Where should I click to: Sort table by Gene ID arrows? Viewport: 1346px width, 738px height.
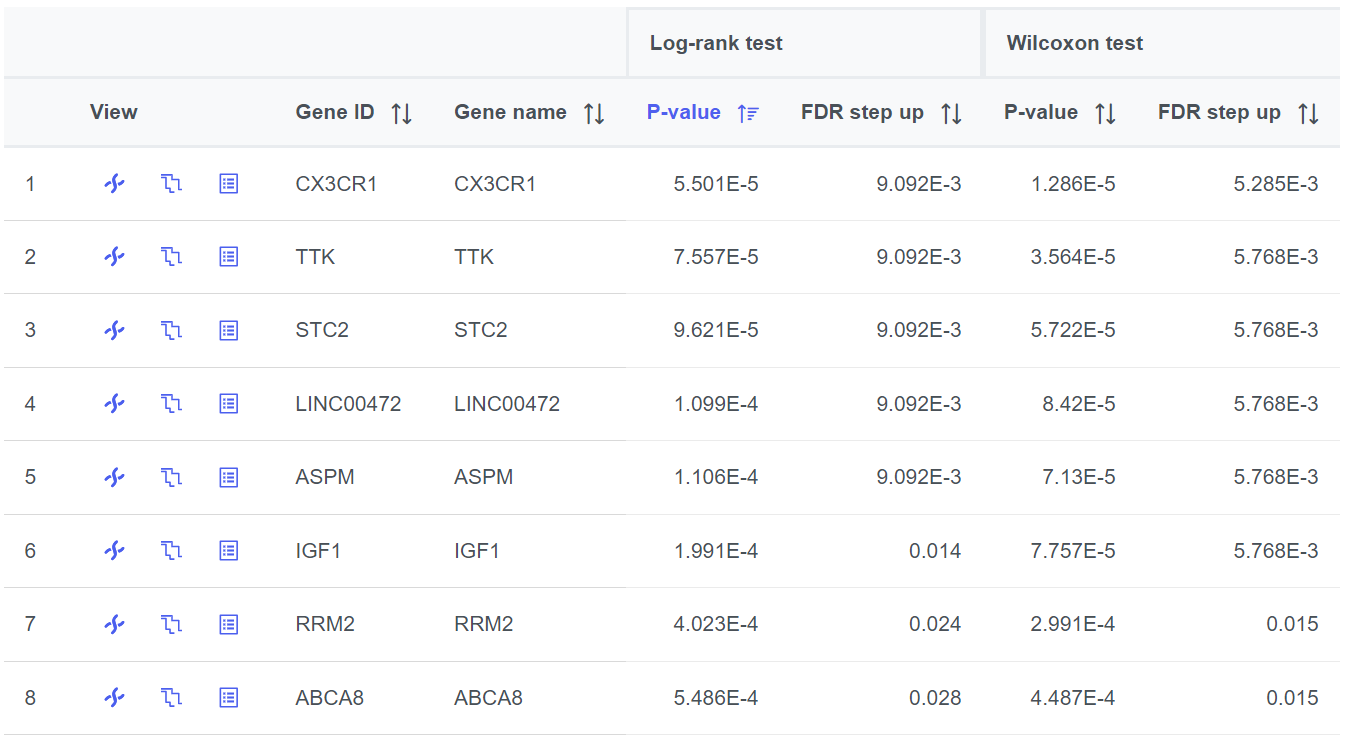point(401,113)
